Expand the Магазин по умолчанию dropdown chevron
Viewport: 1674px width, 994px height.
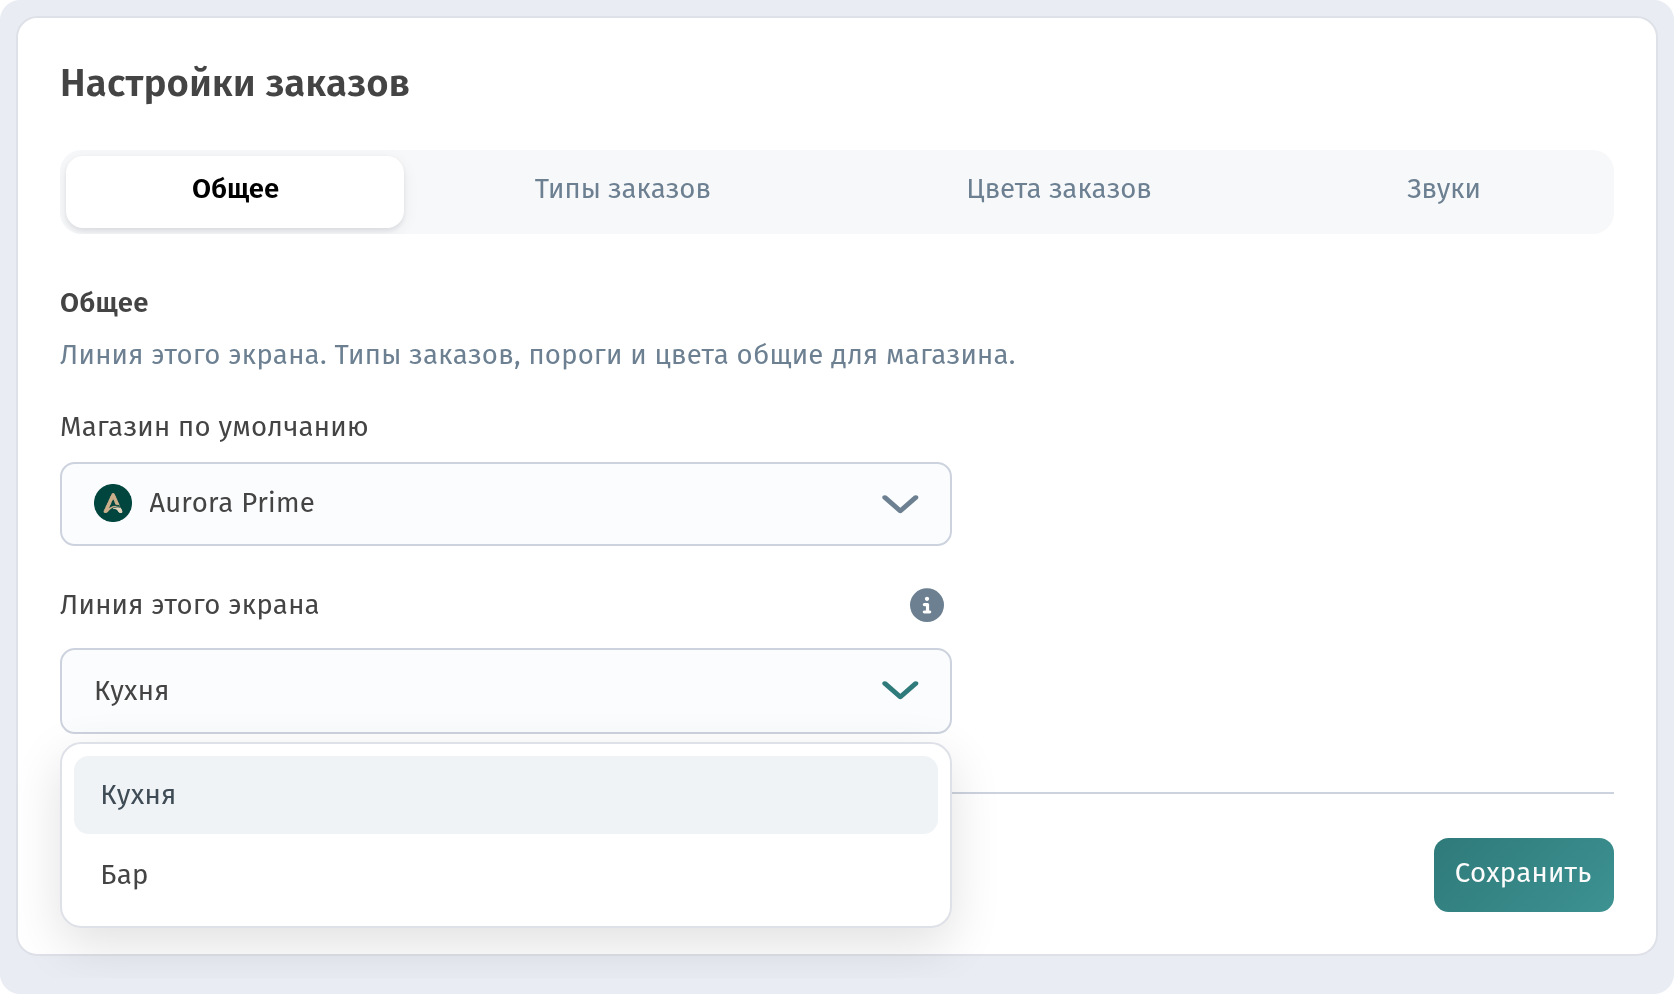pos(900,504)
